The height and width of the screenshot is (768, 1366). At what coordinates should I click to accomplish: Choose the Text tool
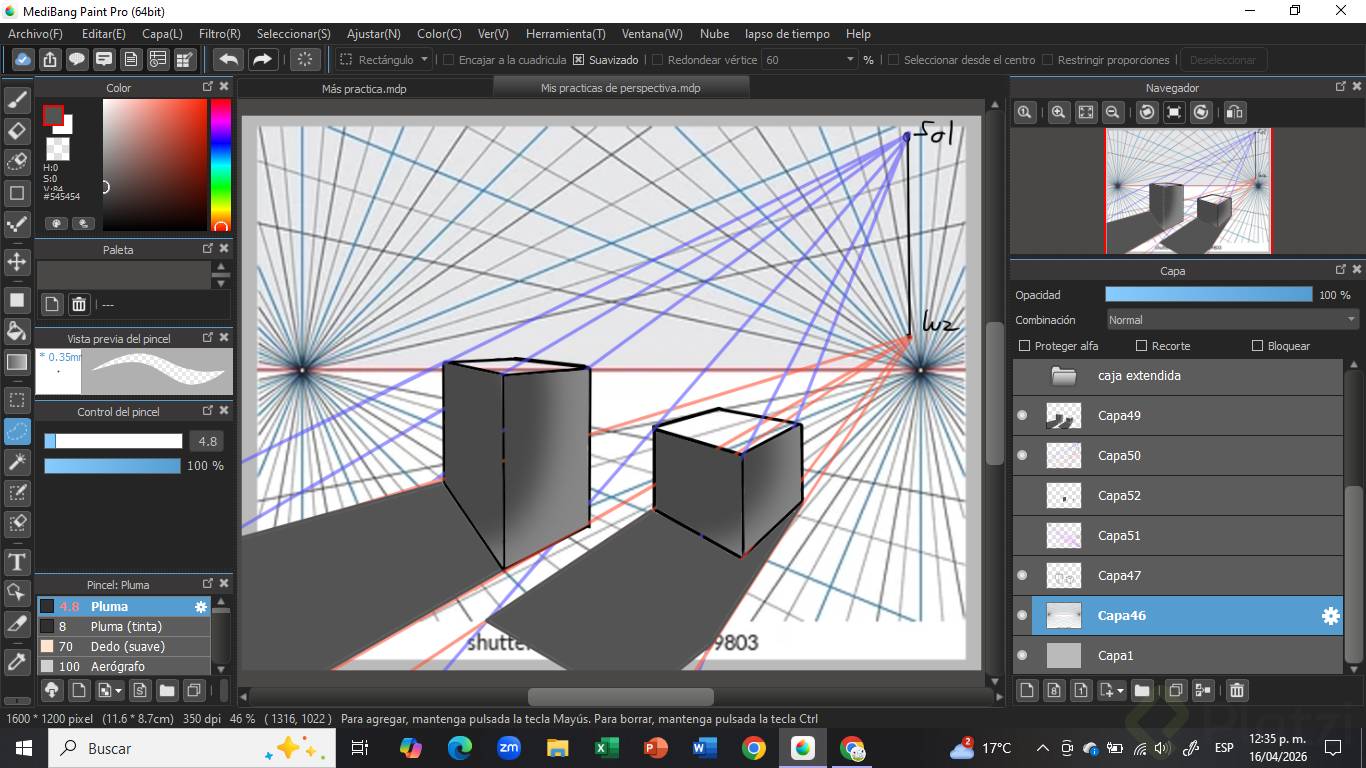coord(17,562)
